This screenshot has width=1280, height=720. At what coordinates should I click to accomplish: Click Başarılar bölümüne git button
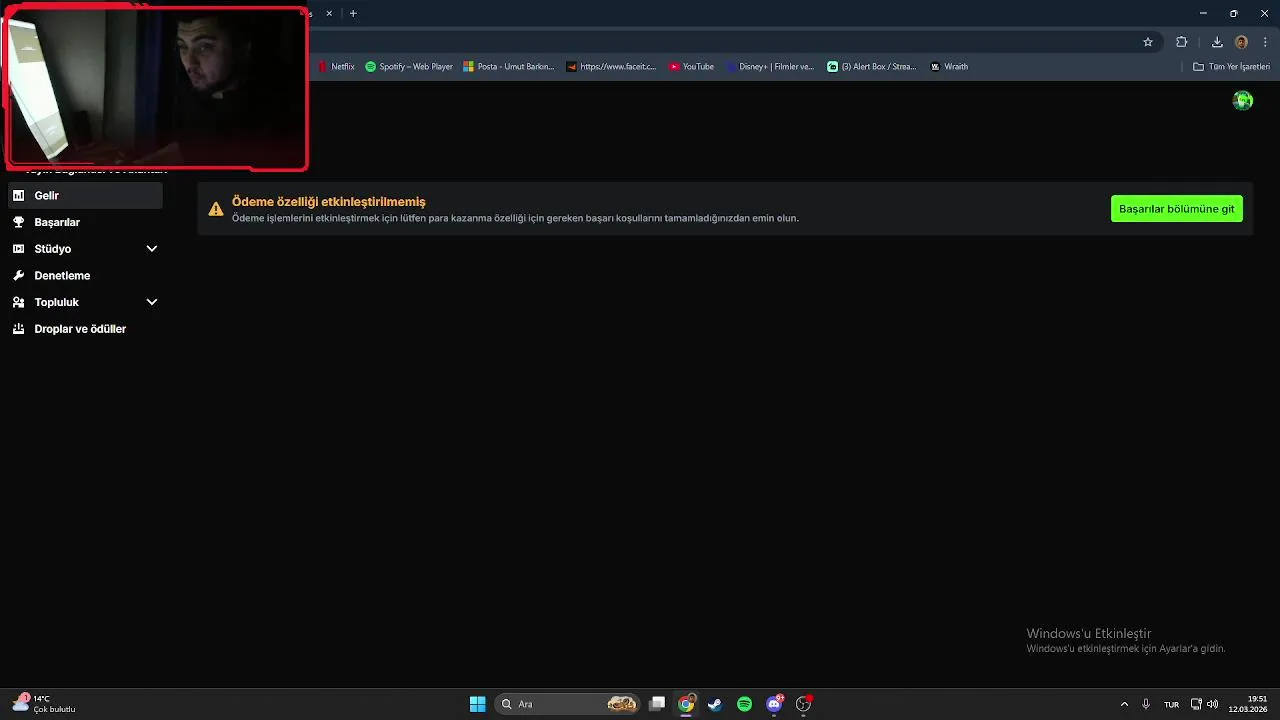pos(1176,209)
